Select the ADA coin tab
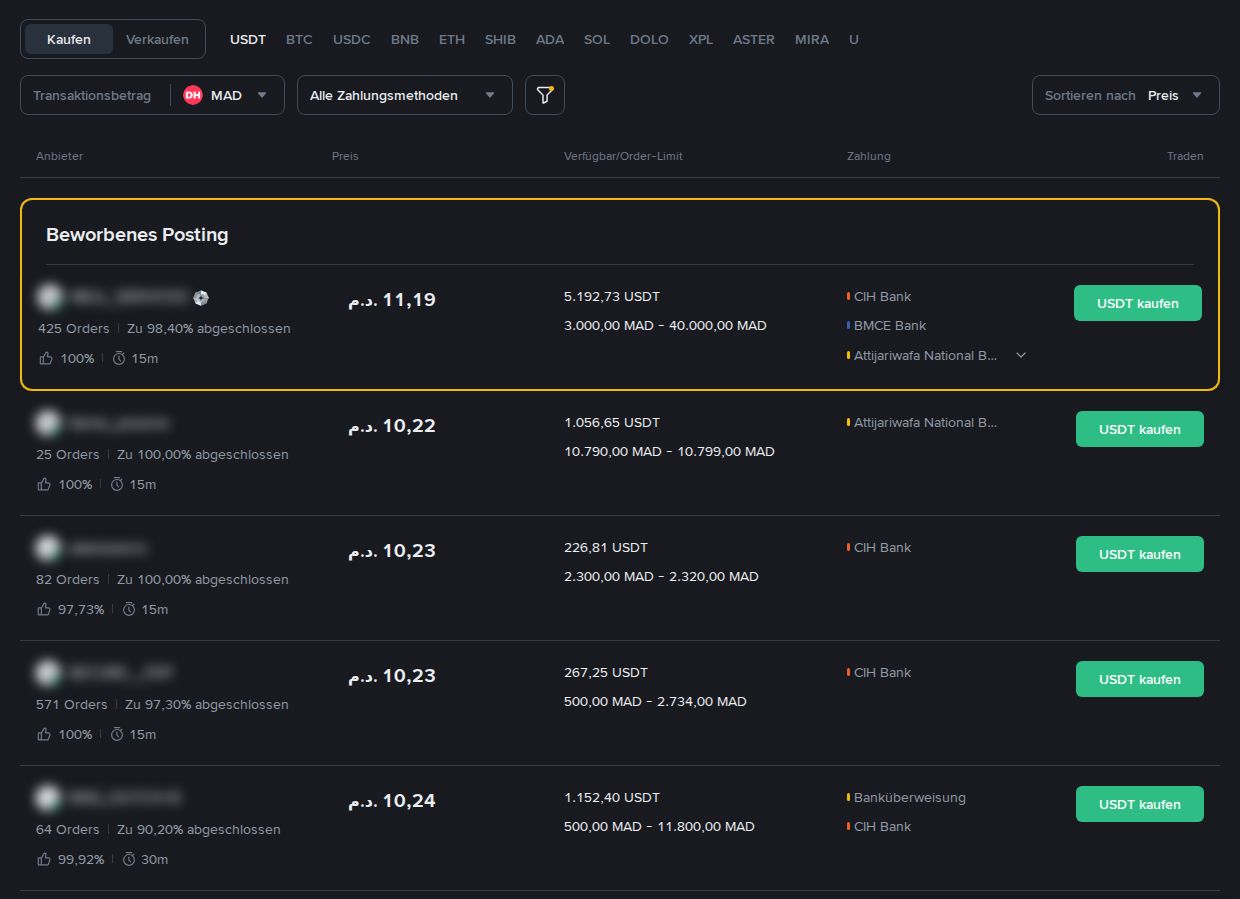Image resolution: width=1240 pixels, height=899 pixels. pyautogui.click(x=550, y=40)
